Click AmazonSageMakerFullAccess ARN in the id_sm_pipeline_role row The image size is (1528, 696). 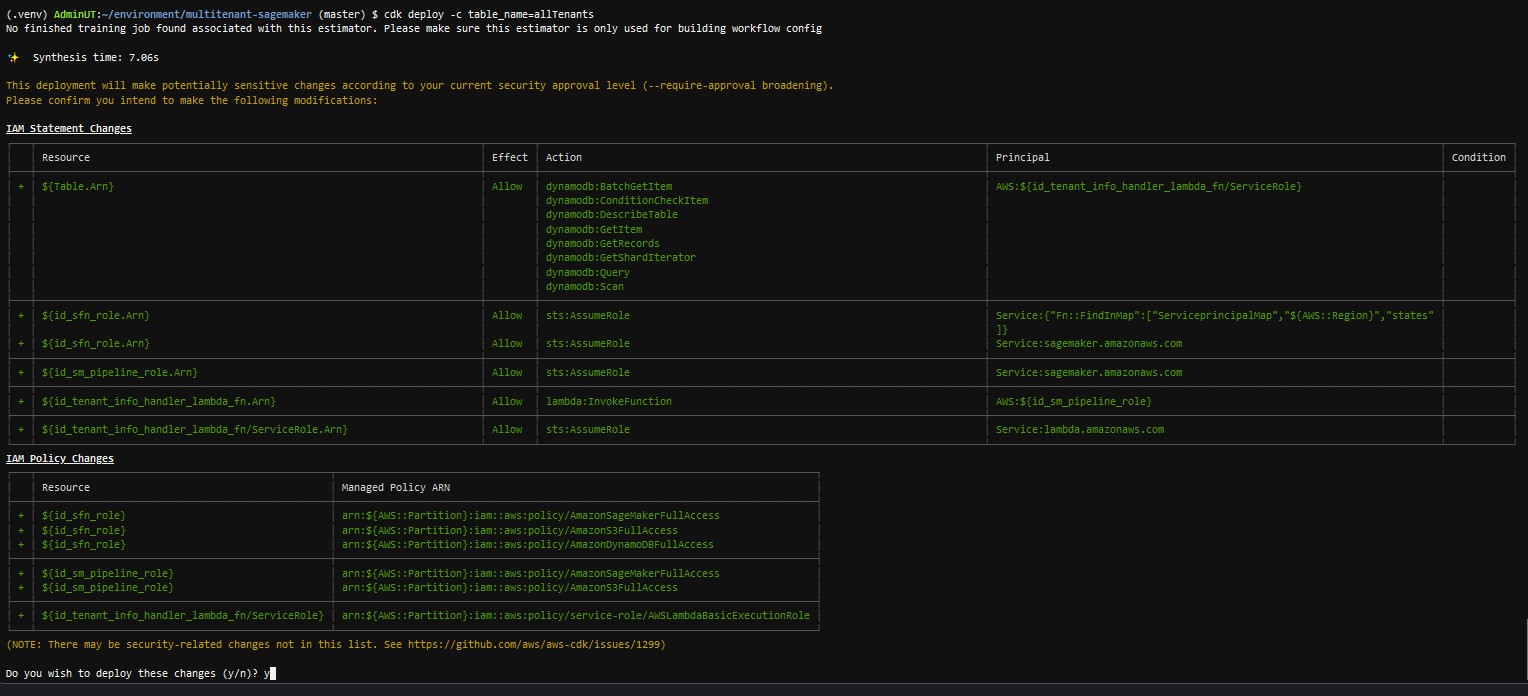coord(531,574)
